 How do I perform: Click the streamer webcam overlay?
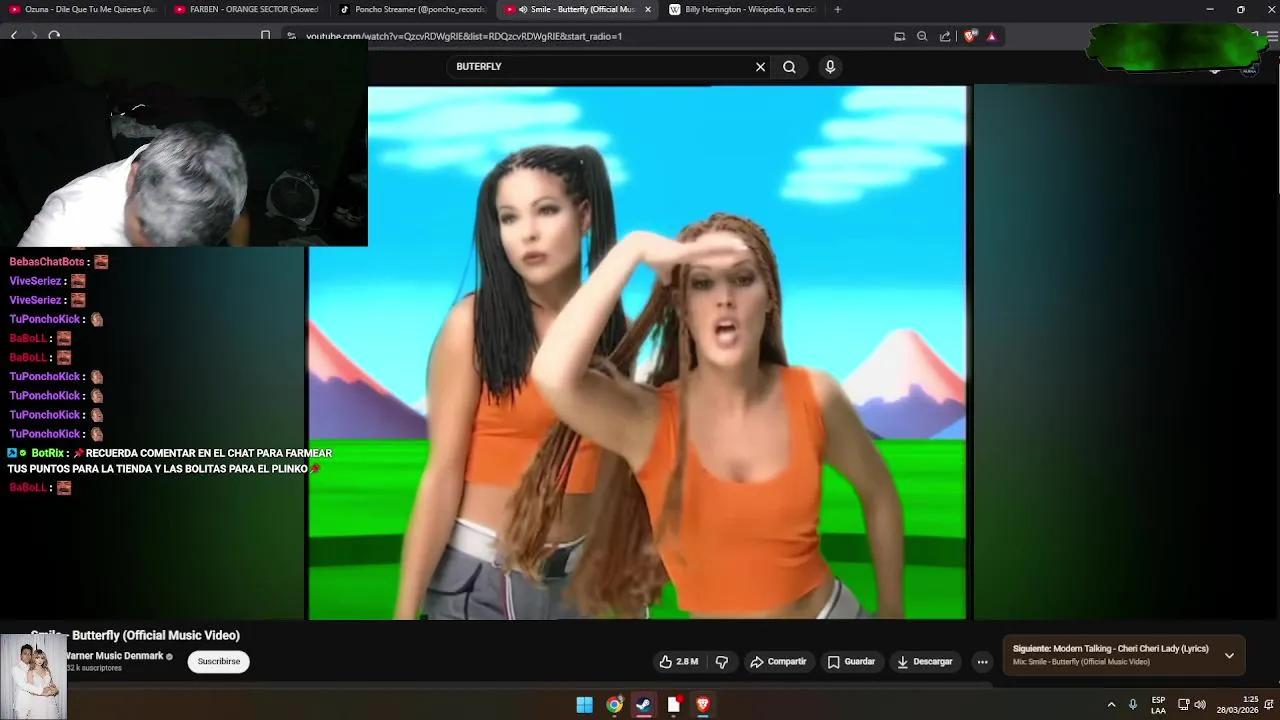tap(184, 145)
